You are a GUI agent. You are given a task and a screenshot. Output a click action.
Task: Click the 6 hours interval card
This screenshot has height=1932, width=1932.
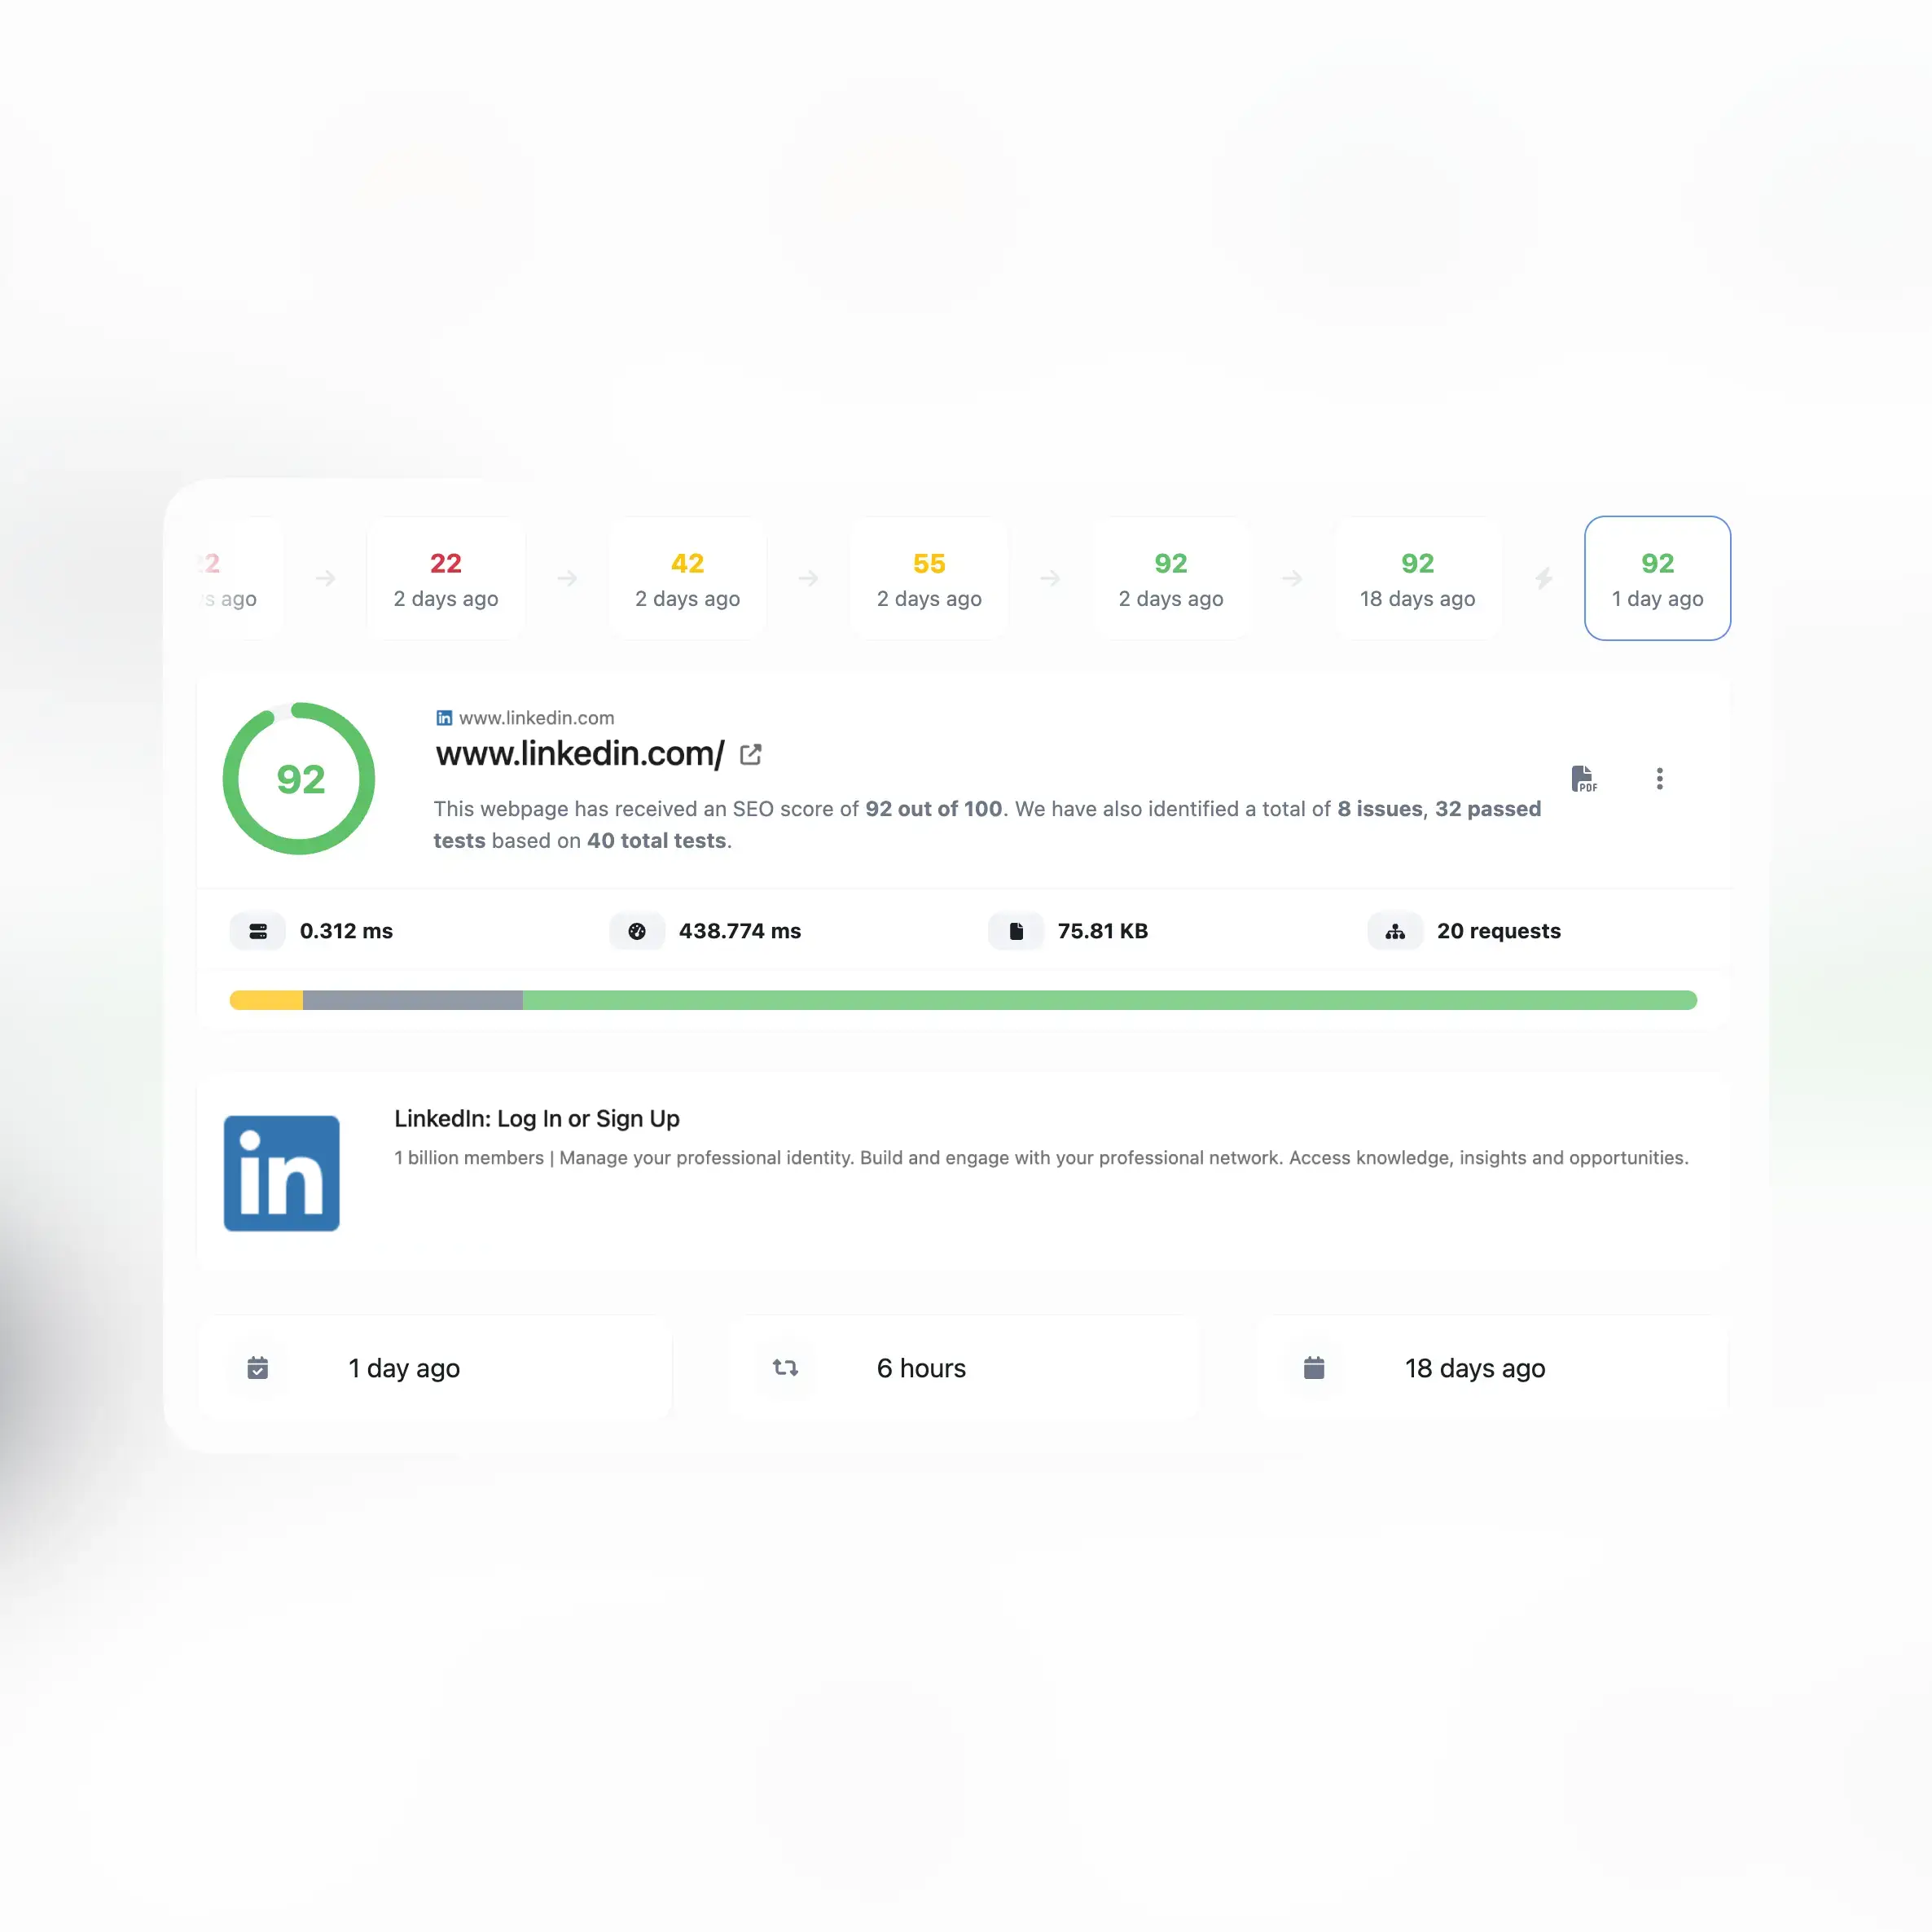point(963,1368)
